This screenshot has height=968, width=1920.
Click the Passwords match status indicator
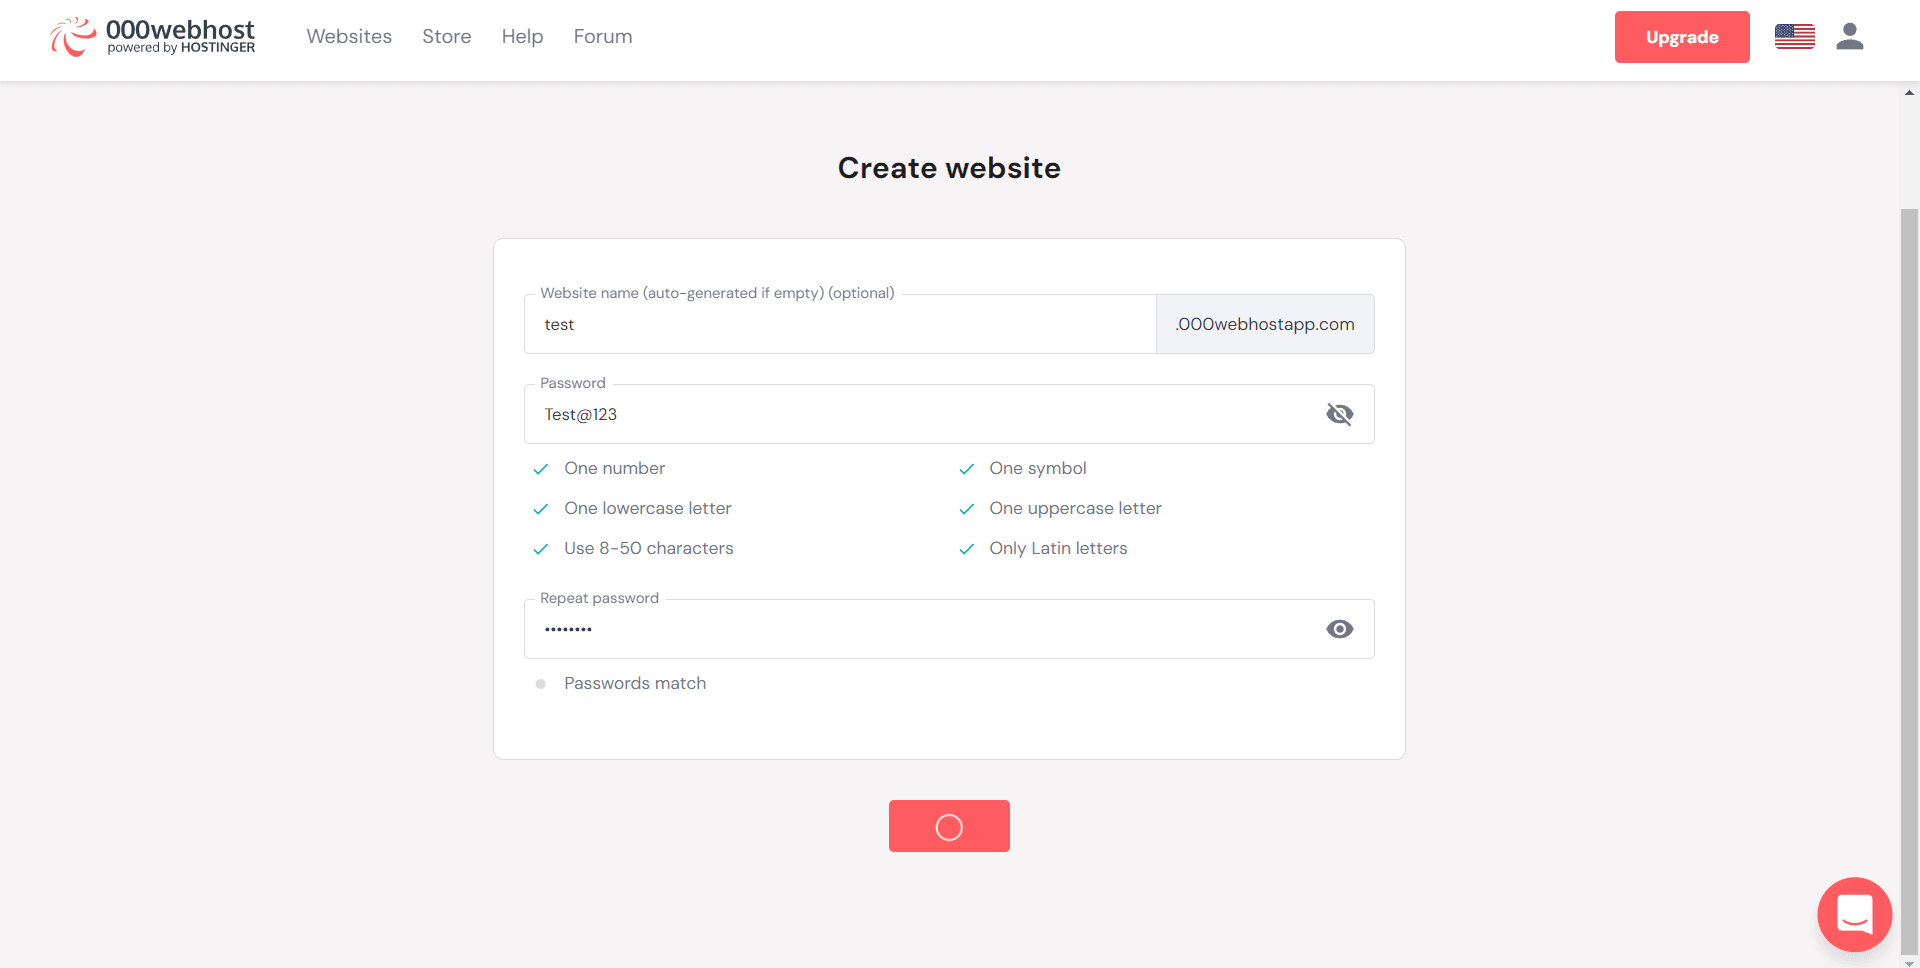pos(541,683)
